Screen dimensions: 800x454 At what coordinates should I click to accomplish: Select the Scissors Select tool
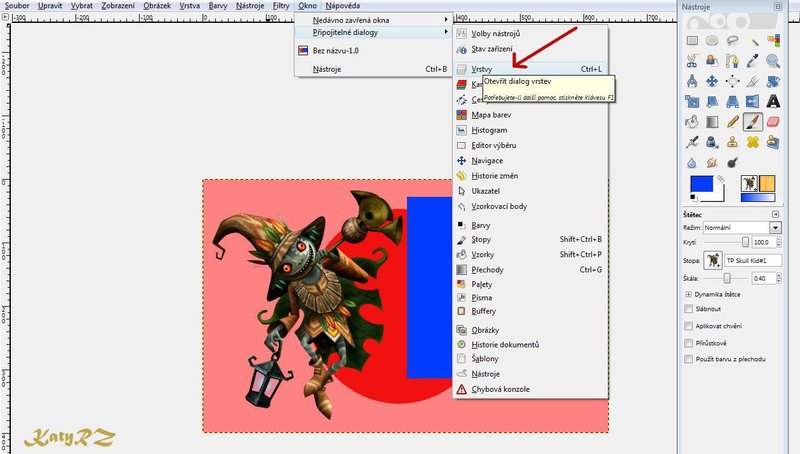[x=692, y=61]
